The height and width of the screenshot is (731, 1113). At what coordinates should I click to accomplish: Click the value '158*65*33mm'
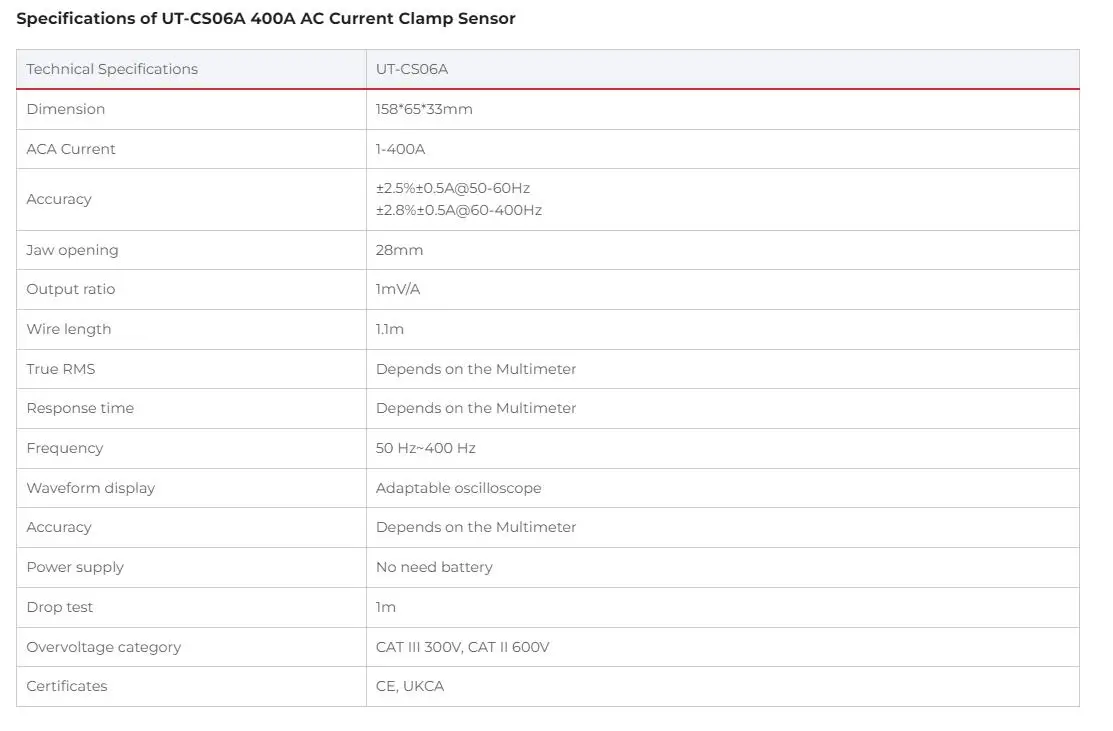[424, 109]
